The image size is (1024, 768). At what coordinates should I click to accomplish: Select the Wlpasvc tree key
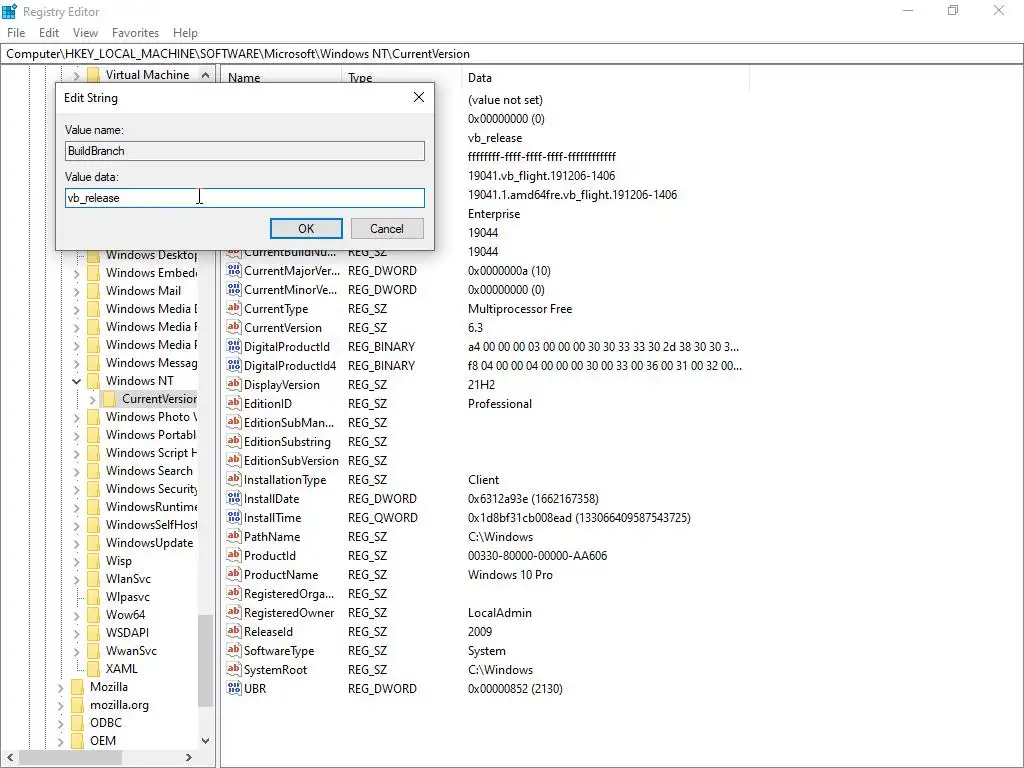tap(127, 597)
